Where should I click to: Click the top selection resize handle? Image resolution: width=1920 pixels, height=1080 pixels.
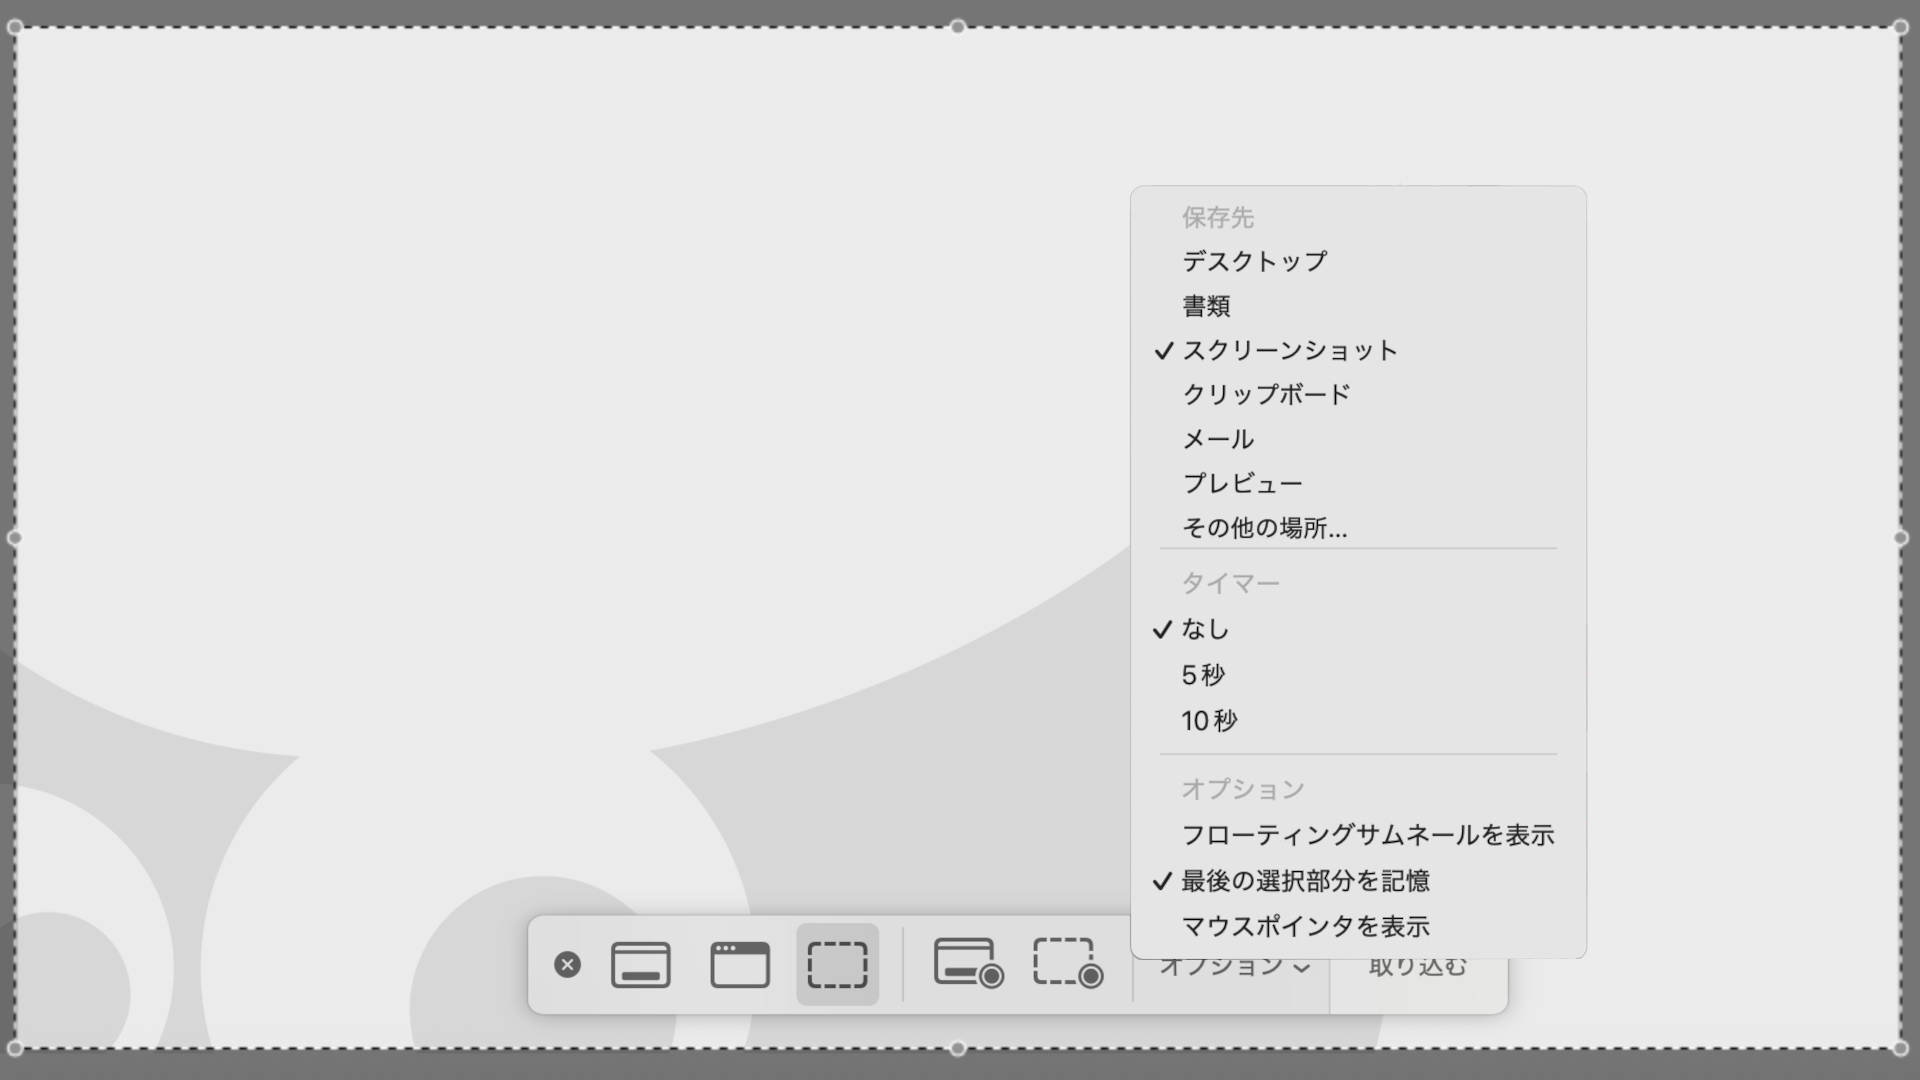pyautogui.click(x=960, y=28)
